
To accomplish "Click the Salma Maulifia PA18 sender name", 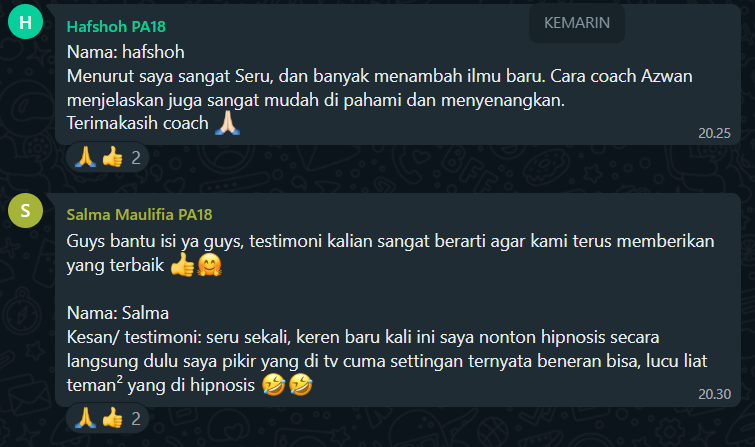I will coord(139,215).
